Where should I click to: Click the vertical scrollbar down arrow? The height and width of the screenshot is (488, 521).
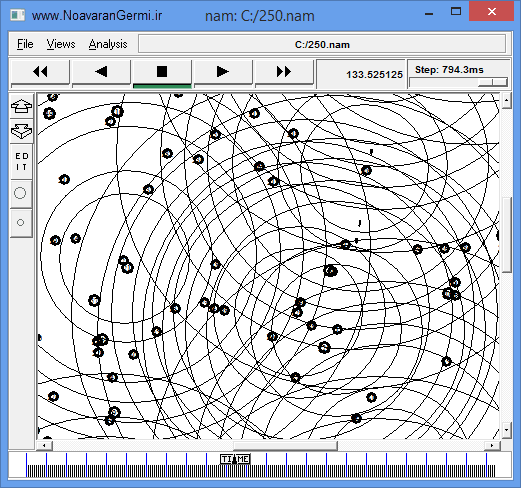pos(507,430)
